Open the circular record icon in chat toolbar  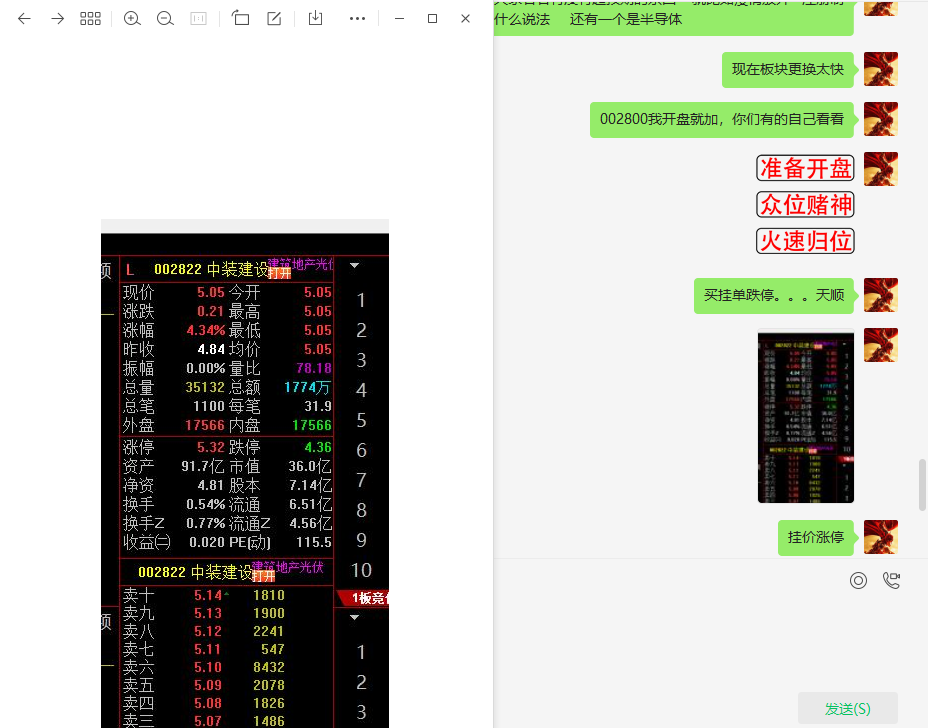[858, 581]
